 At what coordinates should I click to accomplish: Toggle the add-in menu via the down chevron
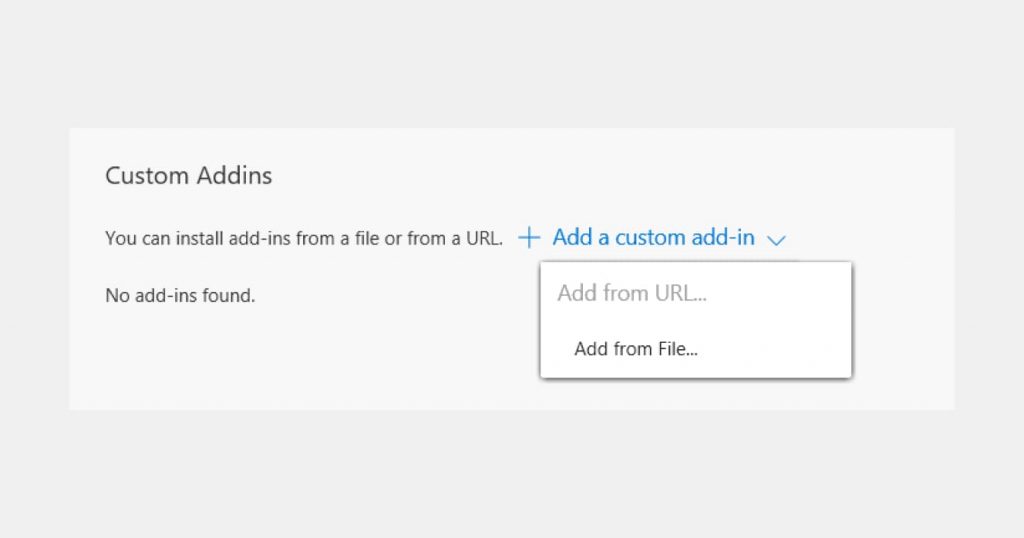pos(777,239)
